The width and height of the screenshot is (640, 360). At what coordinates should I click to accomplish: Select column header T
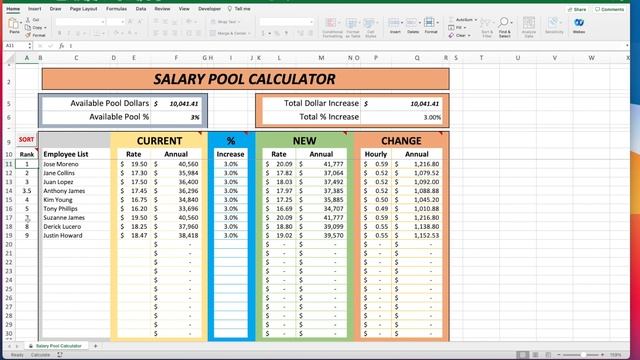(481, 58)
